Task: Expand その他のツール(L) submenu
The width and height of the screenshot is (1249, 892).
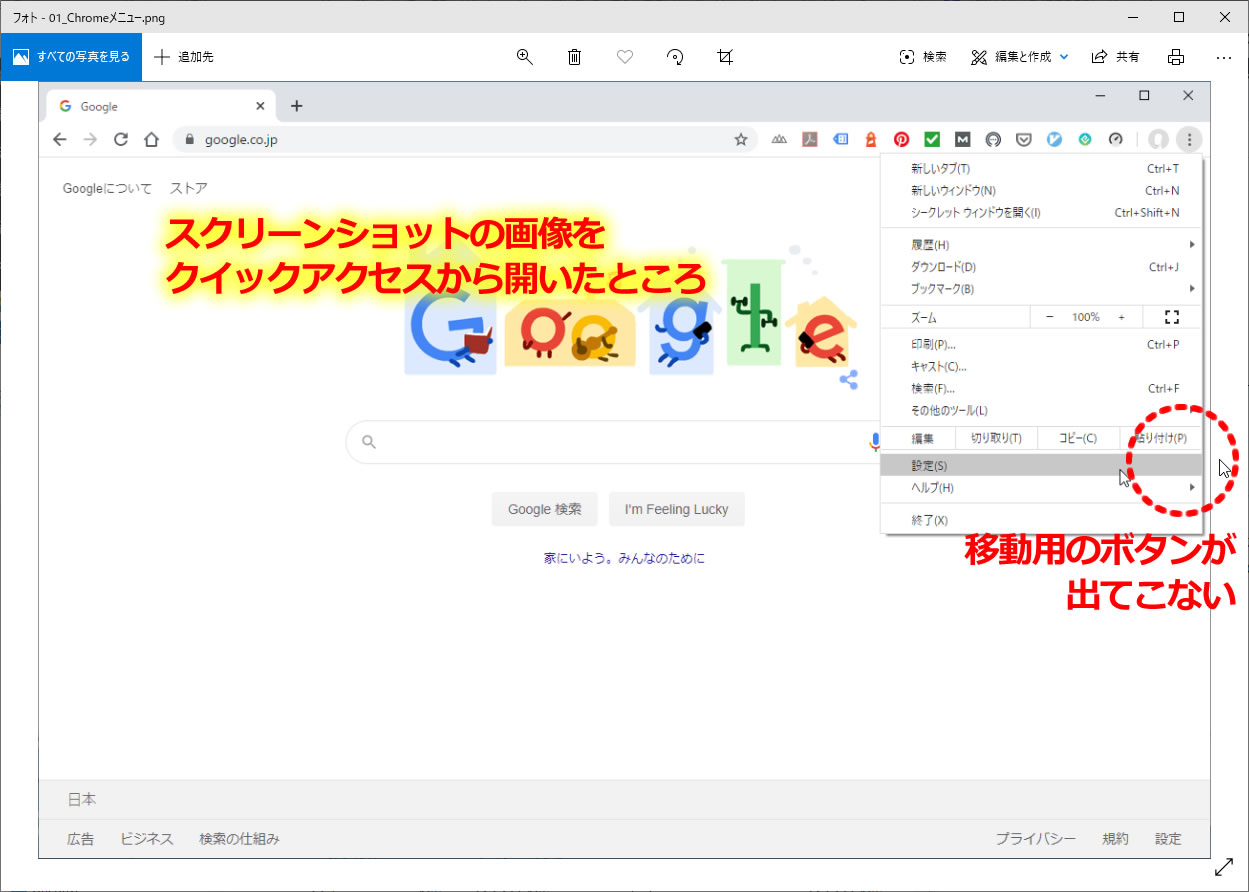Action: pos(1042,410)
